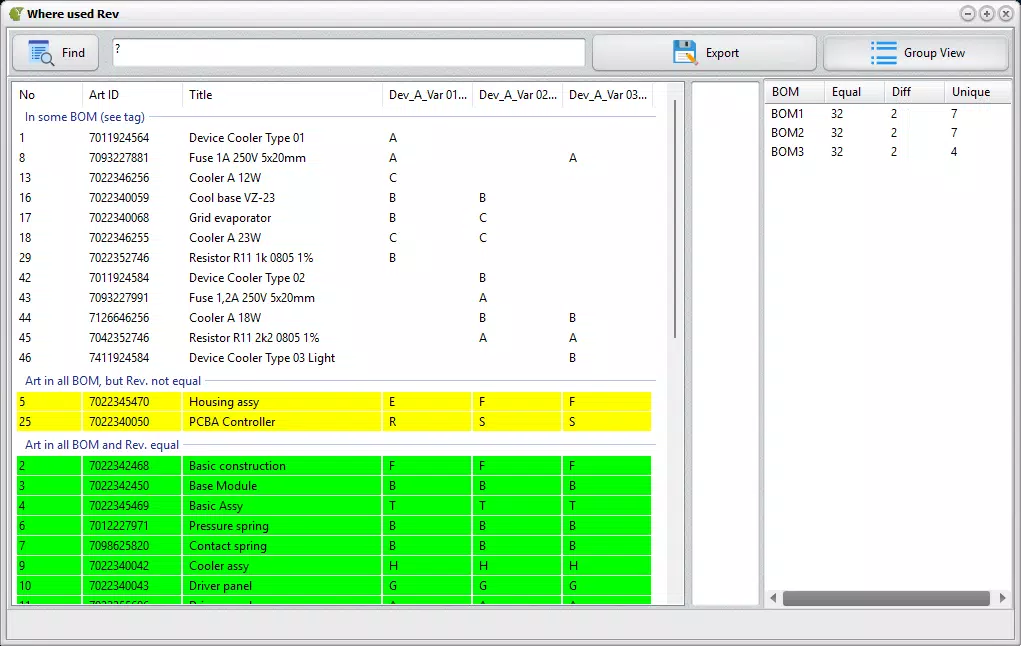The height and width of the screenshot is (646, 1021).
Task: Select row Fuse 1,2A 250V 5x20mm
Action: pyautogui.click(x=334, y=298)
